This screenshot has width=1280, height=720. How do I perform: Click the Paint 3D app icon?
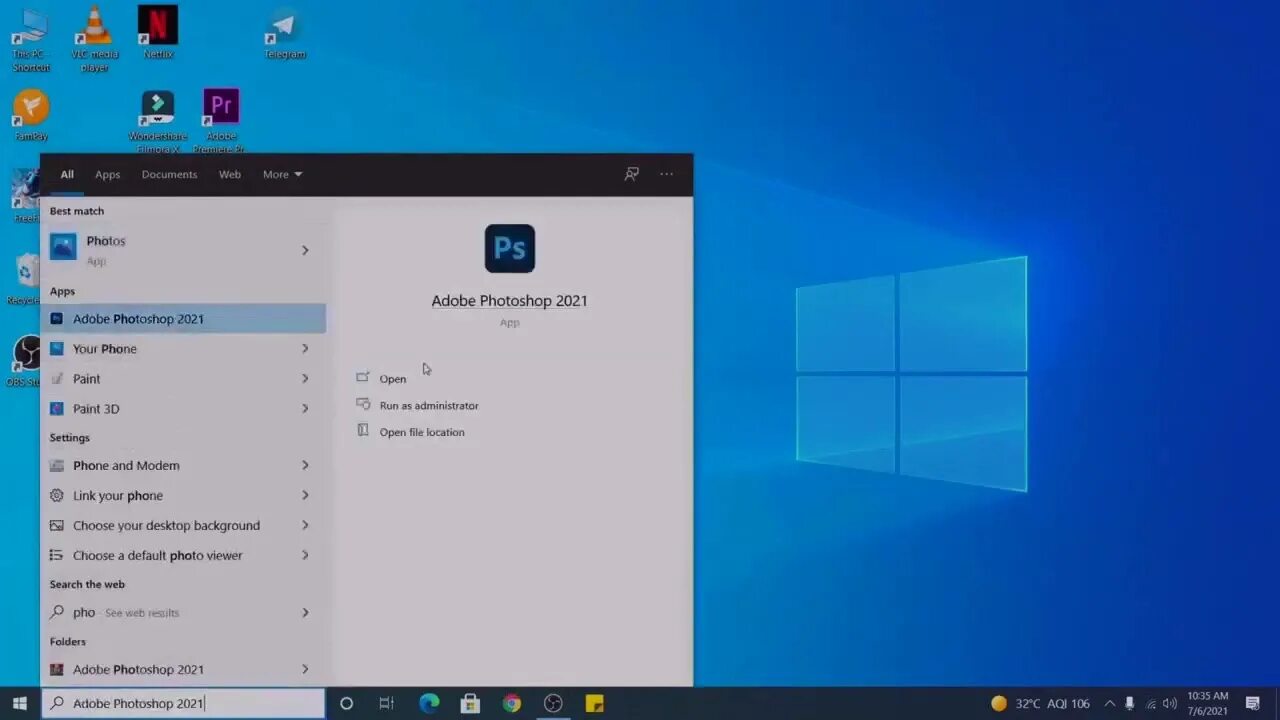pos(57,408)
